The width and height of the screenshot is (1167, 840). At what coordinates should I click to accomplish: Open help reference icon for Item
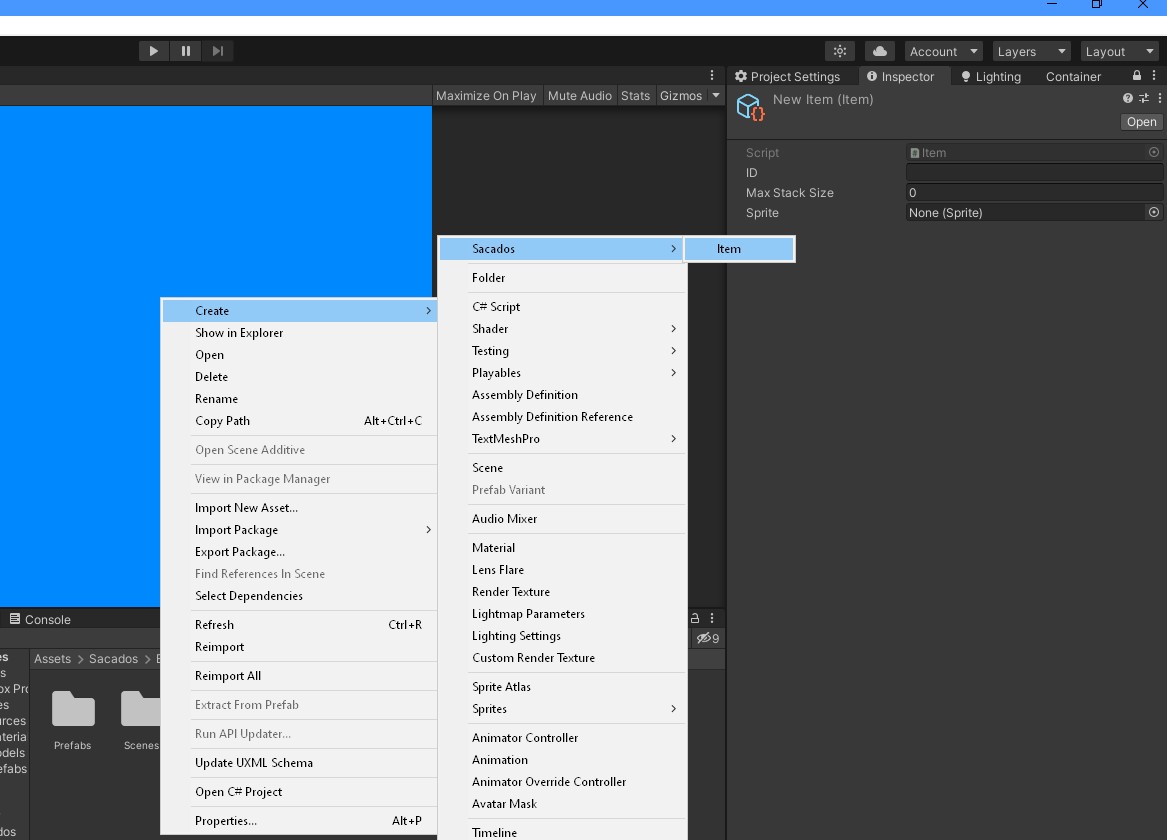click(x=1128, y=98)
